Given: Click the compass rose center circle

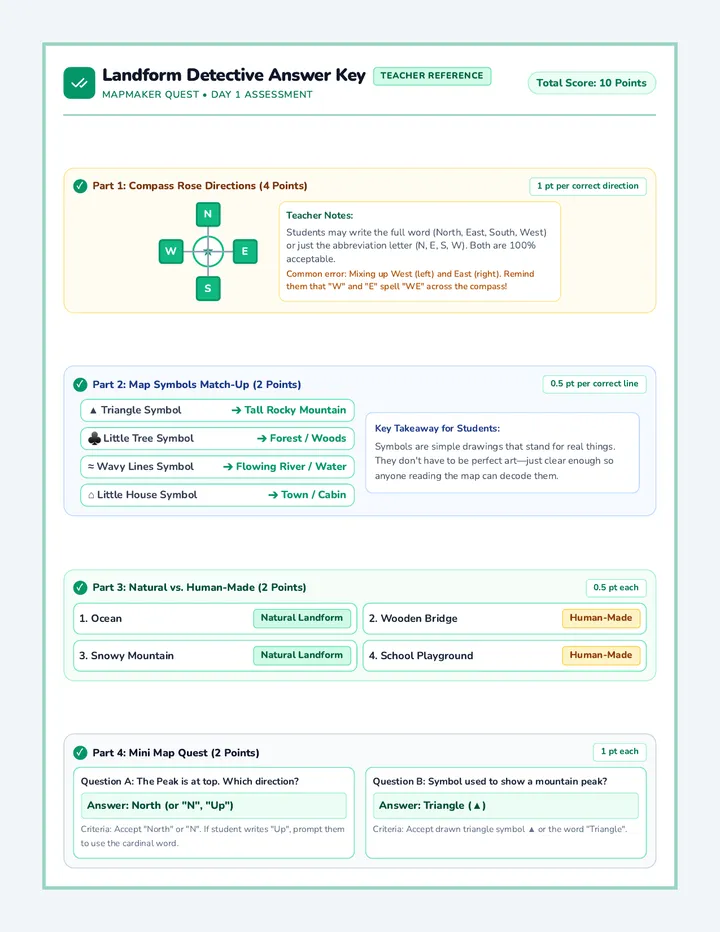Looking at the screenshot, I should (208, 251).
